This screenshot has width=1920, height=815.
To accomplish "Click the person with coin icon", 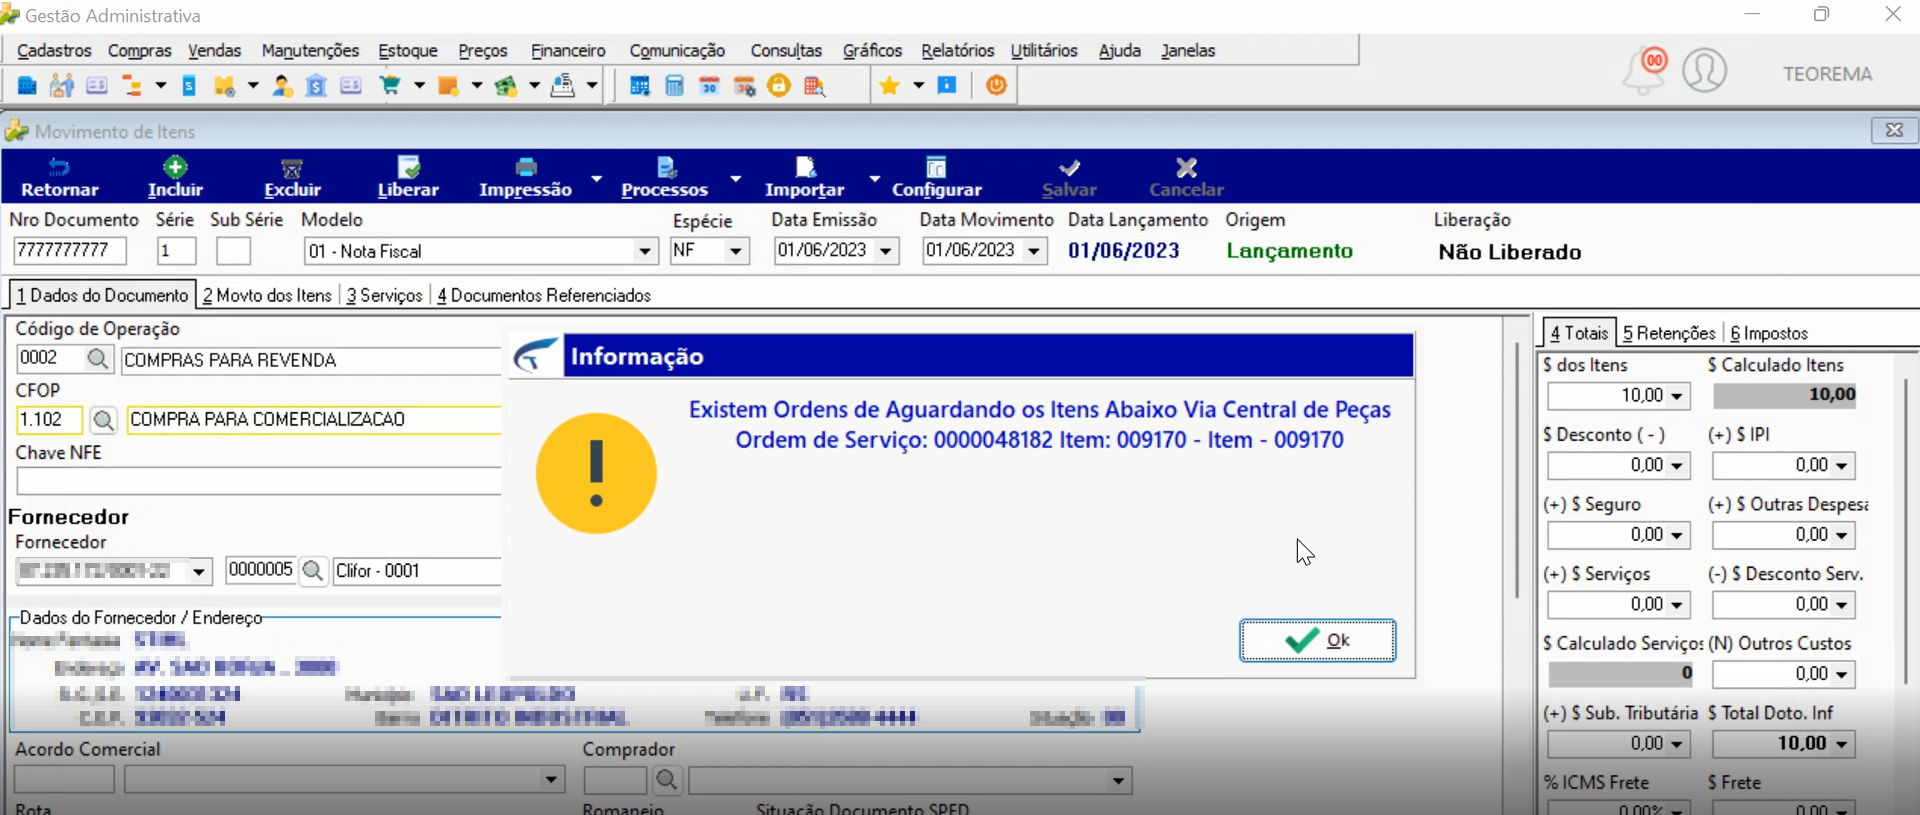I will tap(282, 86).
